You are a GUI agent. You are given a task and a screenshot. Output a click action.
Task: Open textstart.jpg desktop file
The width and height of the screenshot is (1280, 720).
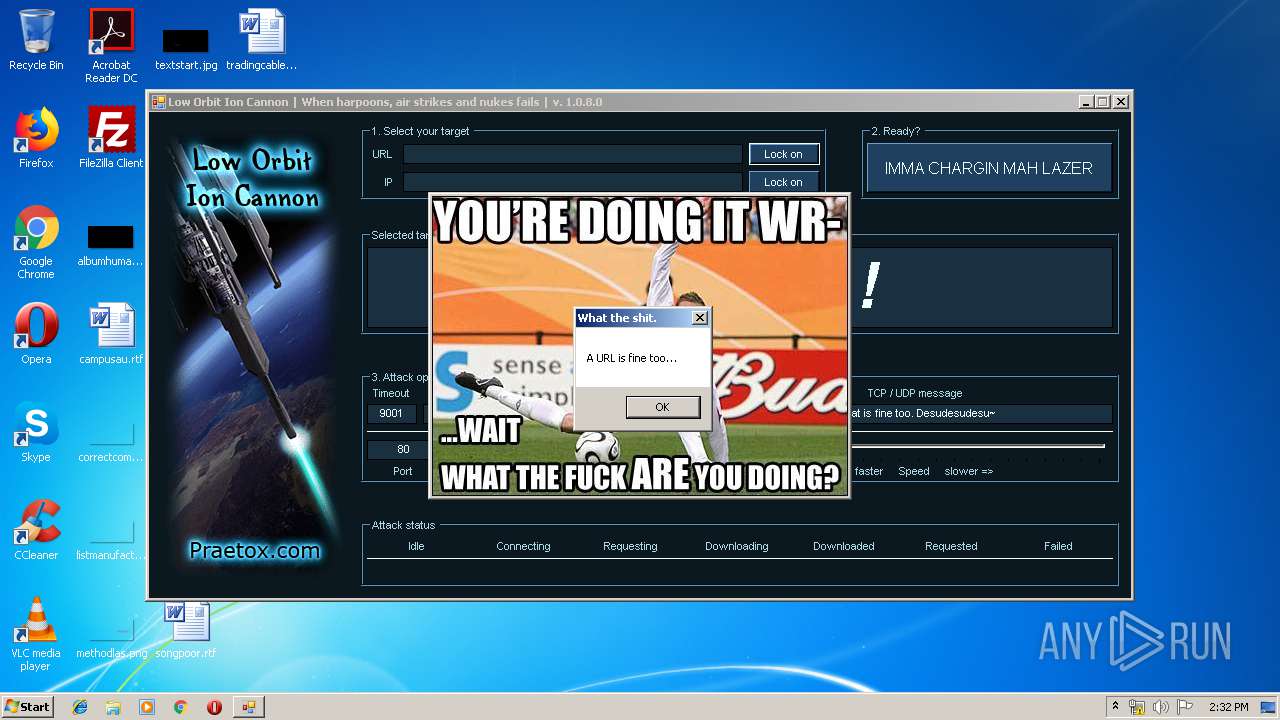[186, 48]
